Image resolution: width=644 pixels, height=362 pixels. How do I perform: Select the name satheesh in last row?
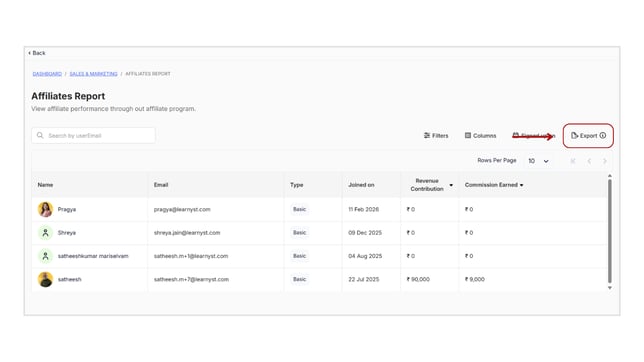(x=69, y=279)
